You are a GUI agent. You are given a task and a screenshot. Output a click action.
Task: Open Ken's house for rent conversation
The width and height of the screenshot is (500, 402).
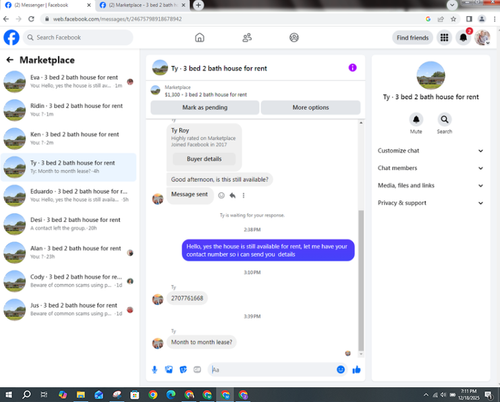tap(68, 139)
